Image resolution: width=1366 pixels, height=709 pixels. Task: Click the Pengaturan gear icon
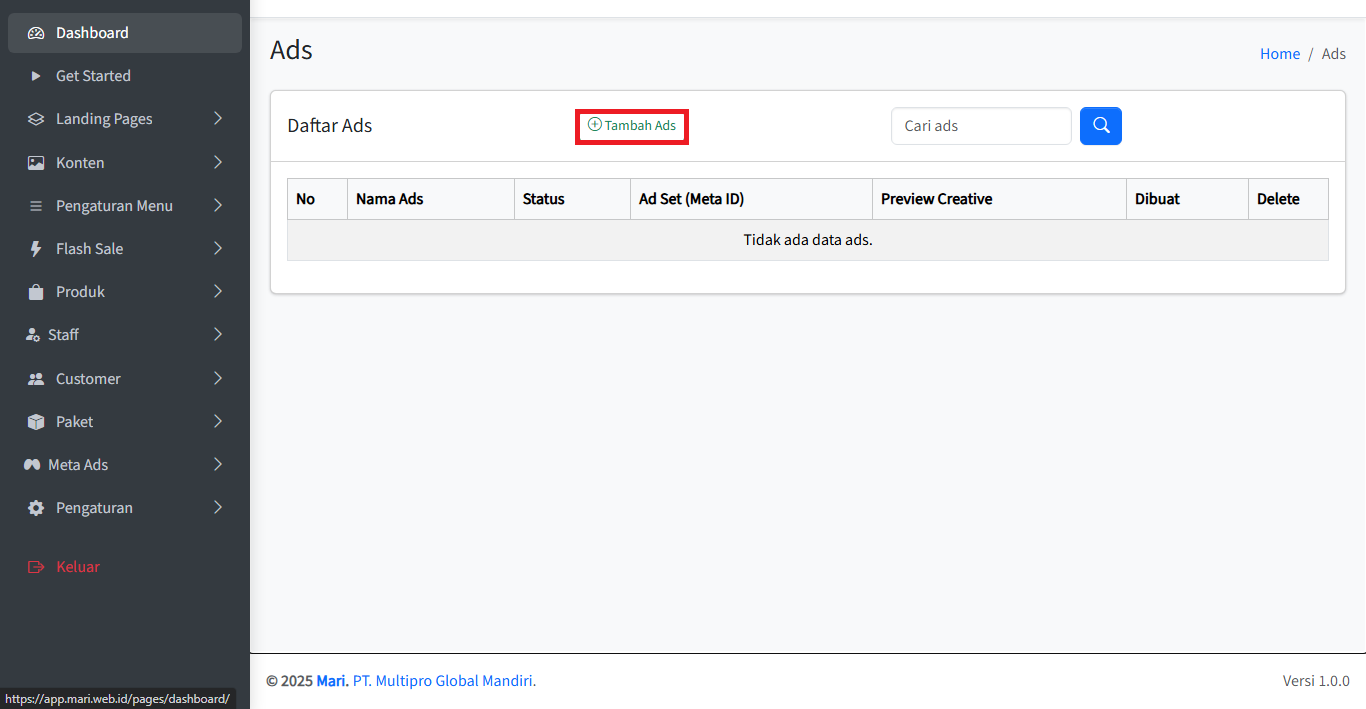click(x=36, y=508)
